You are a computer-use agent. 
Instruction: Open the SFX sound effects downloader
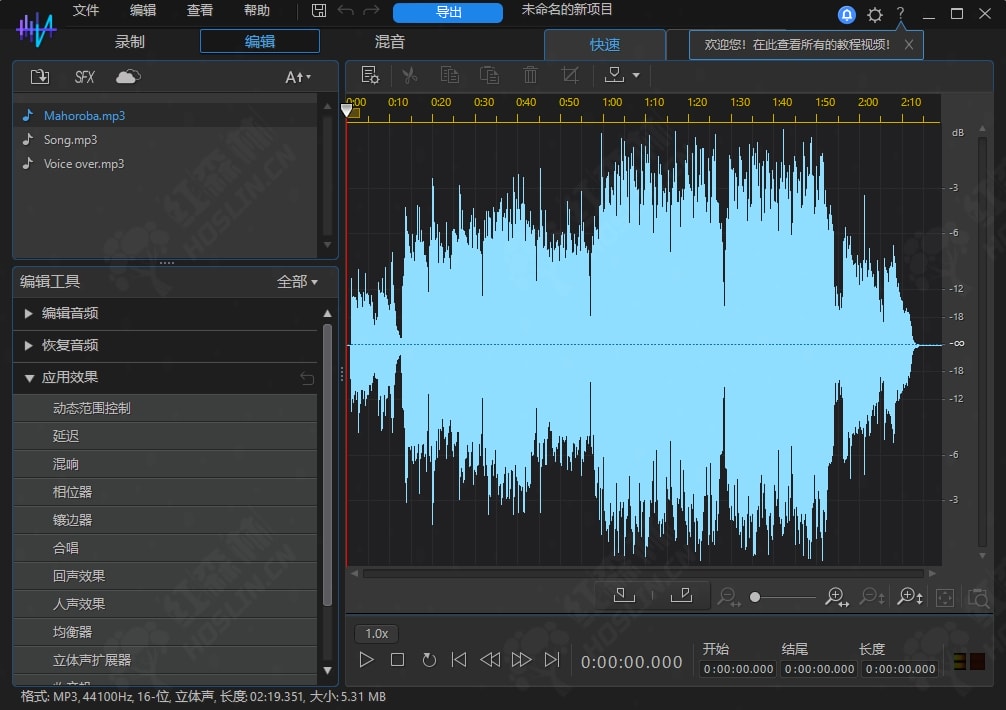[85, 77]
